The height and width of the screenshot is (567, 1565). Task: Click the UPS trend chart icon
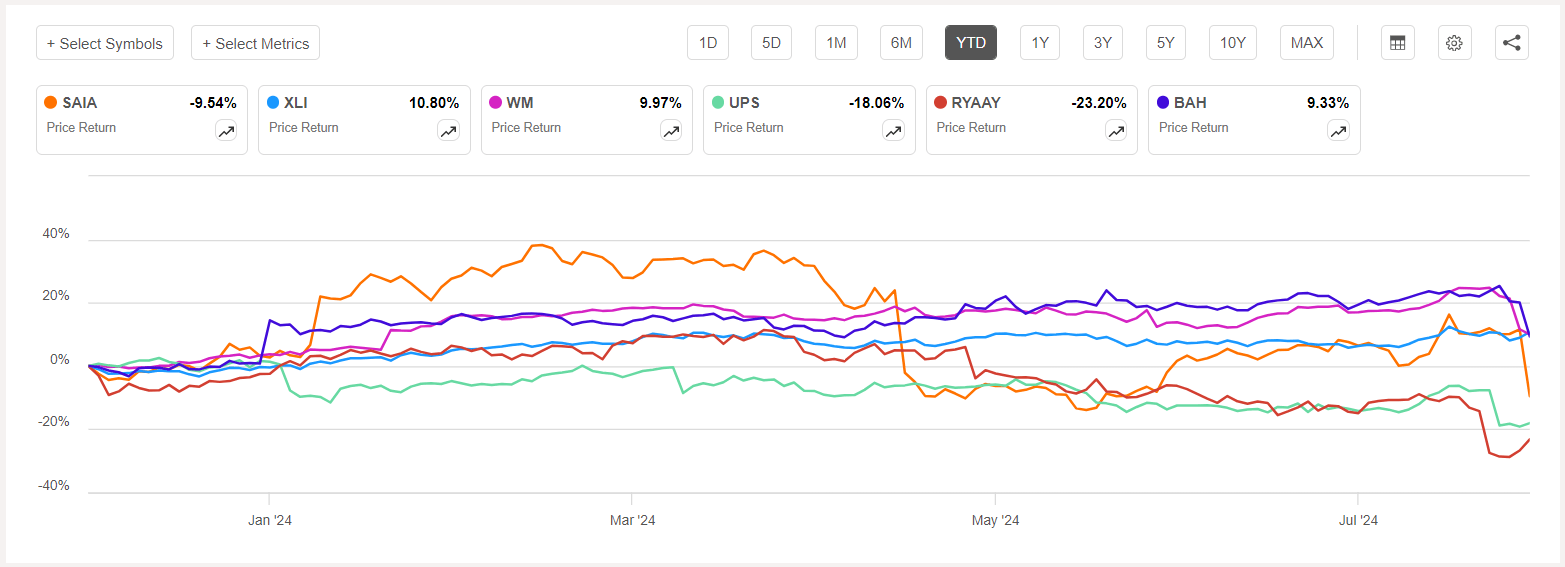click(893, 130)
